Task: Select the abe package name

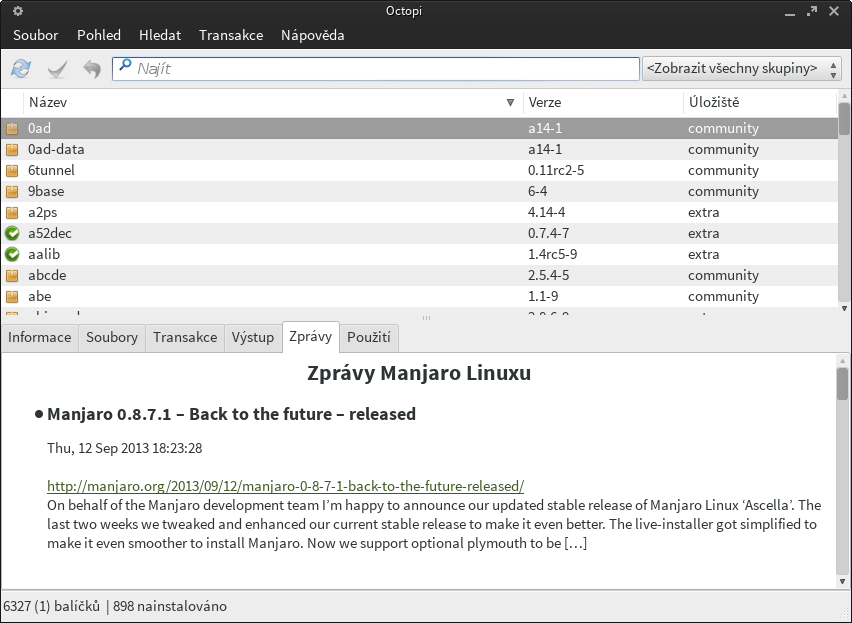Action: click(40, 297)
